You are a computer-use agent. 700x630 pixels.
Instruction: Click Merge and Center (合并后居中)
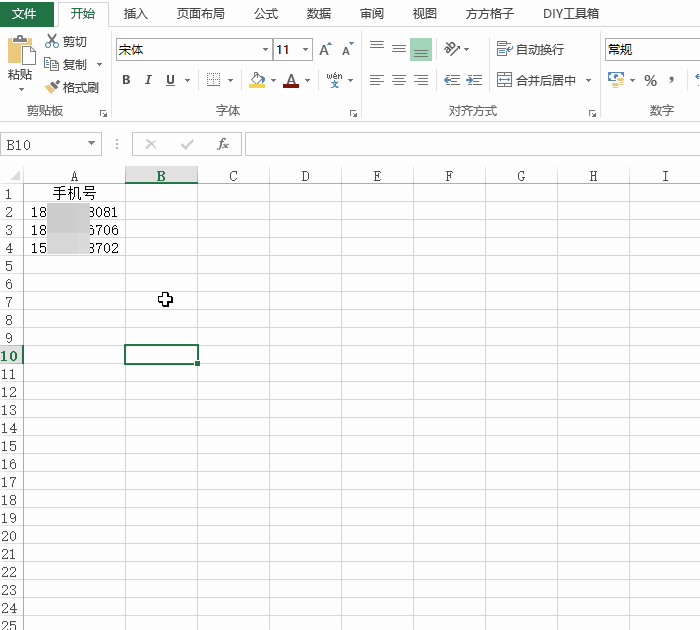(x=536, y=80)
